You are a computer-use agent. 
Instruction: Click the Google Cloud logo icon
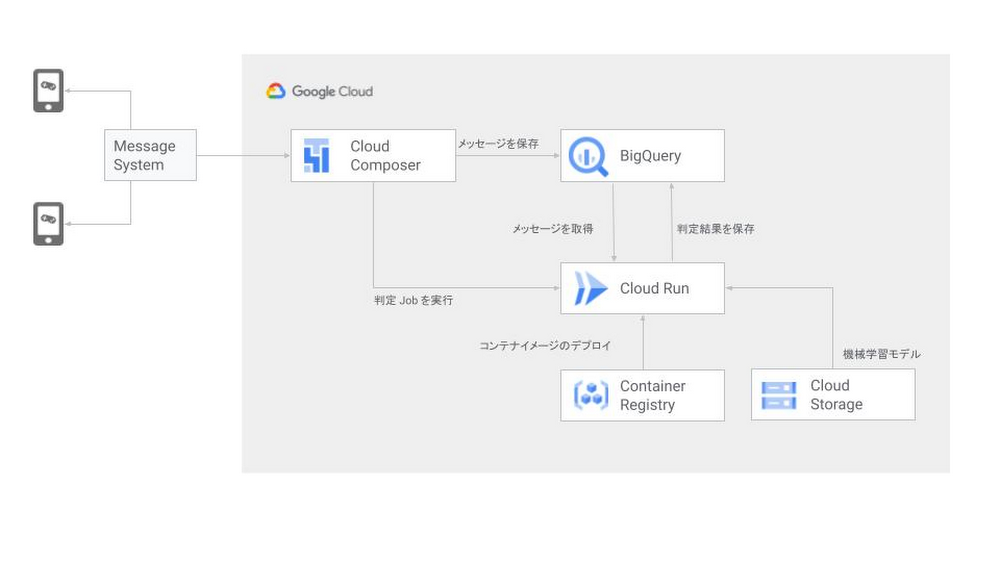click(x=276, y=91)
